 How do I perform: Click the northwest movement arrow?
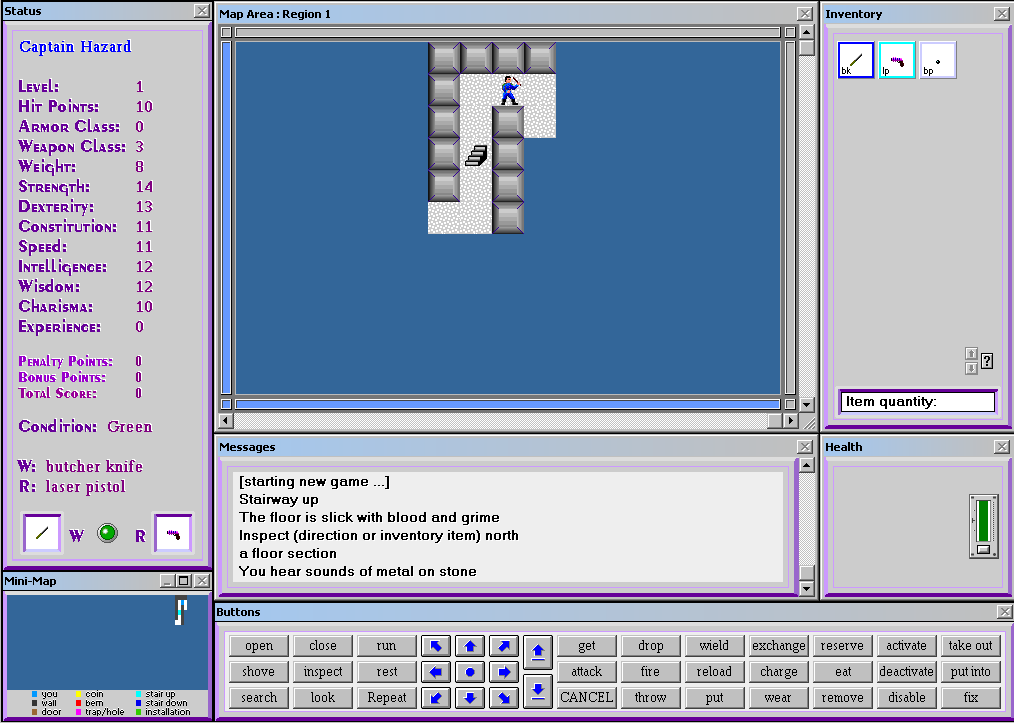click(436, 645)
